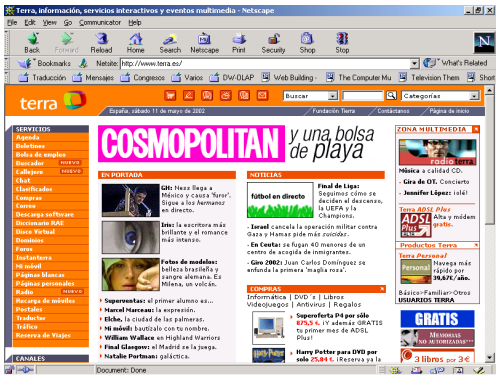This screenshot has height=380, width=501.
Task: Click the shopping cart icon in the Terra header
Action: pos(170,96)
